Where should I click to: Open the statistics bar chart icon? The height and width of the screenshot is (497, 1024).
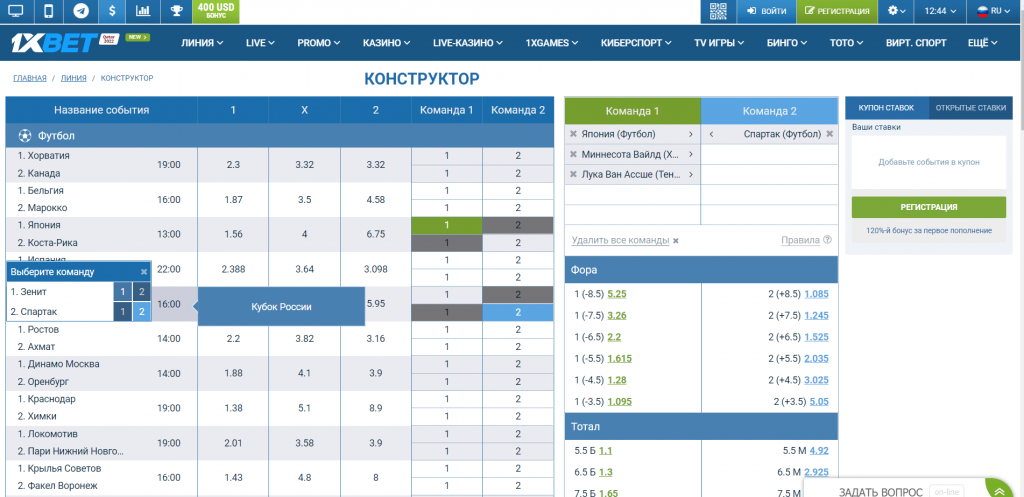(144, 11)
